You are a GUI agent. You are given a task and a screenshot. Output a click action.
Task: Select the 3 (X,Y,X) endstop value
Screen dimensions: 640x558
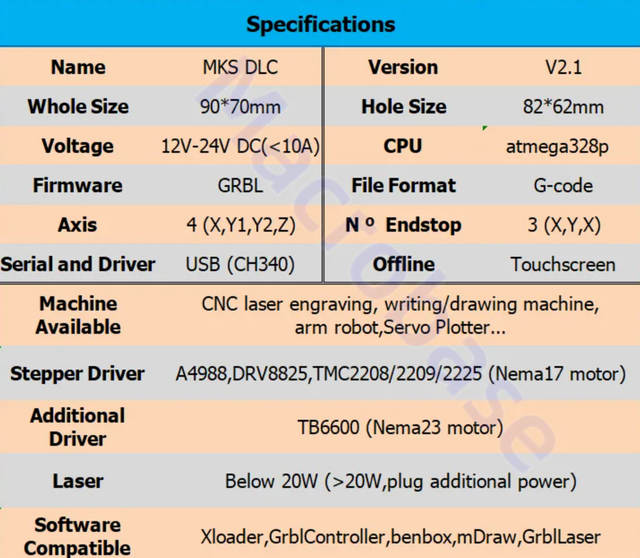[564, 225]
